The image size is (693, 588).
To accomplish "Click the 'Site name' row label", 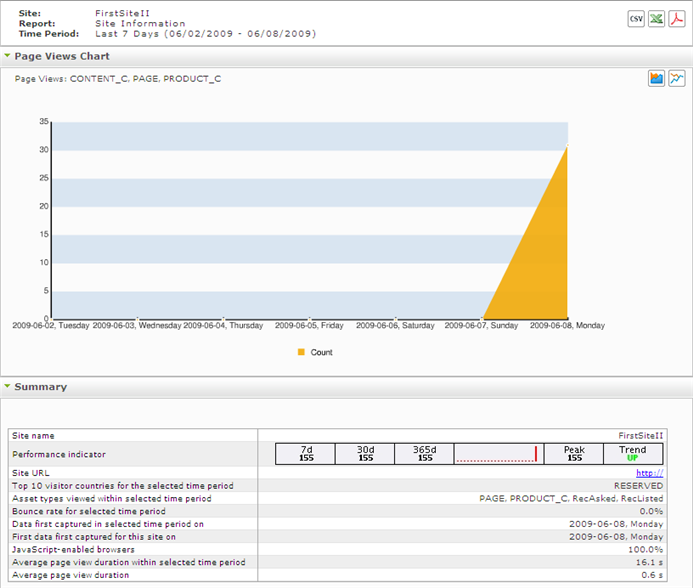I will coord(33,435).
